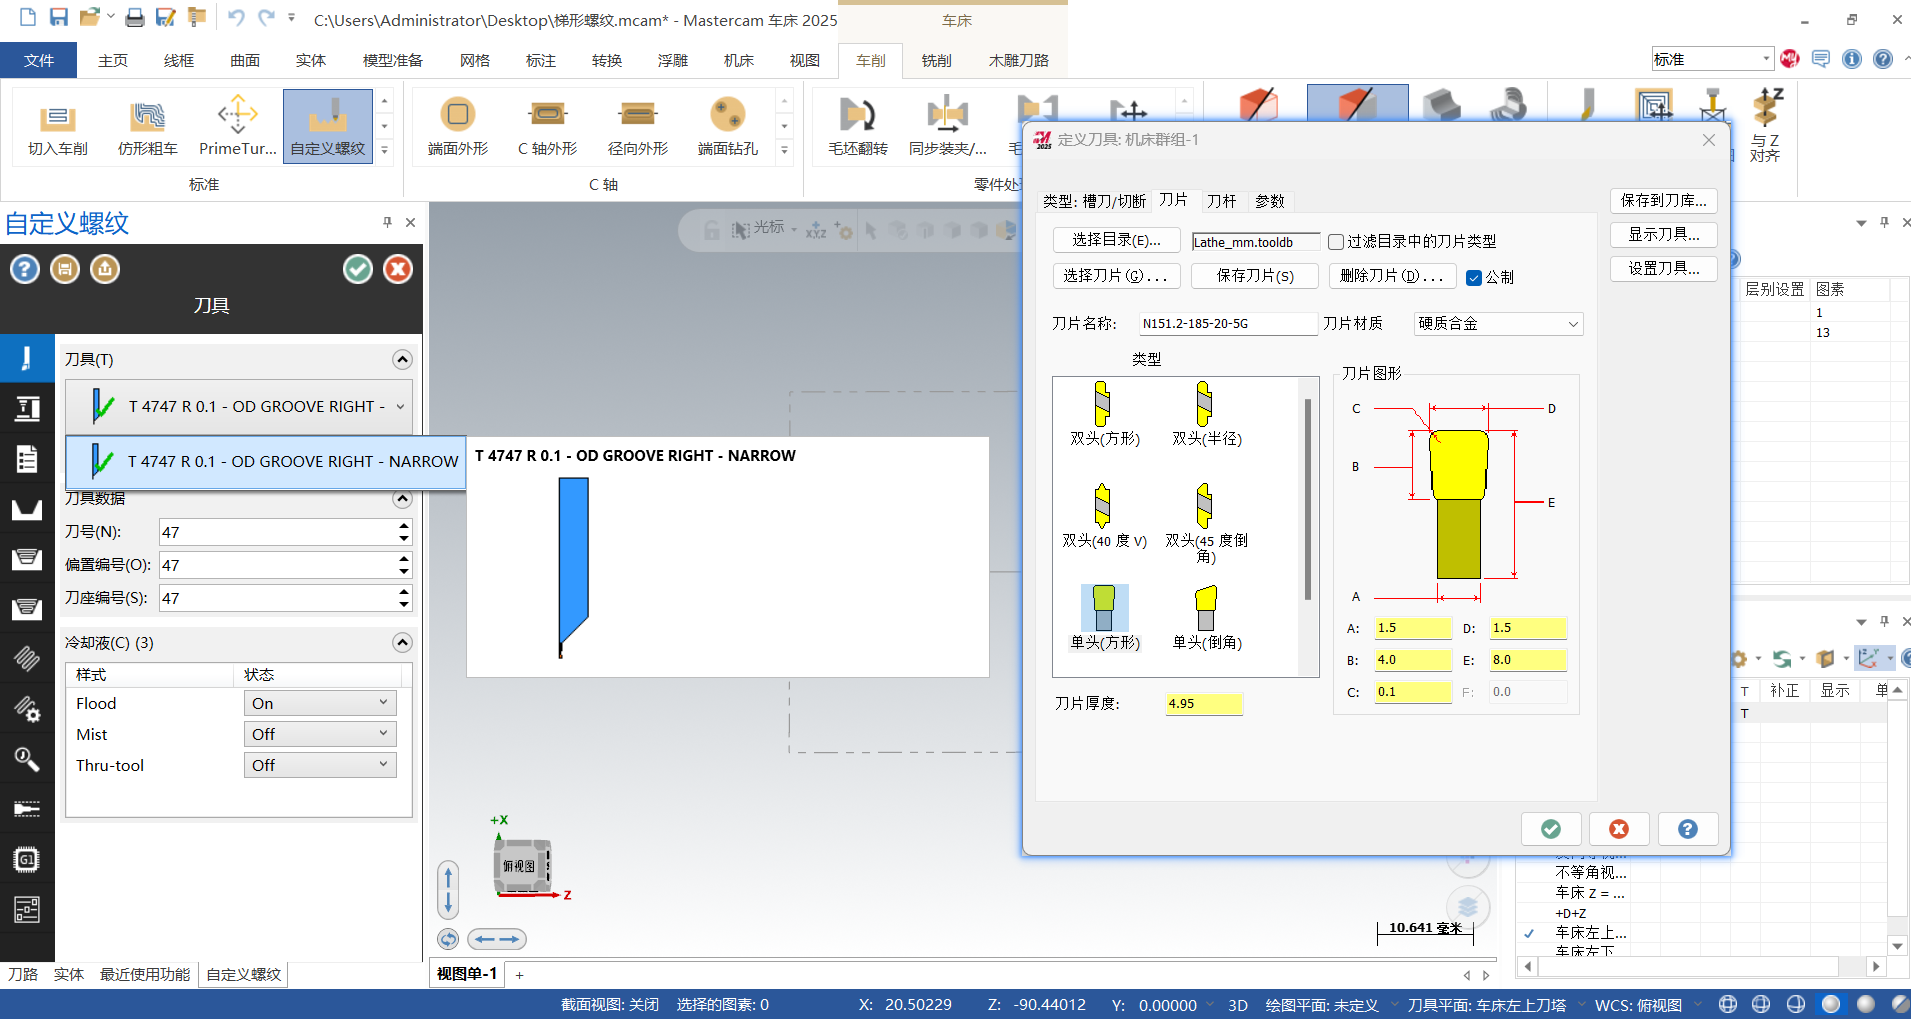Open the T 4747 OD GROOVE RIGHT tool dropdown

[x=239, y=406]
